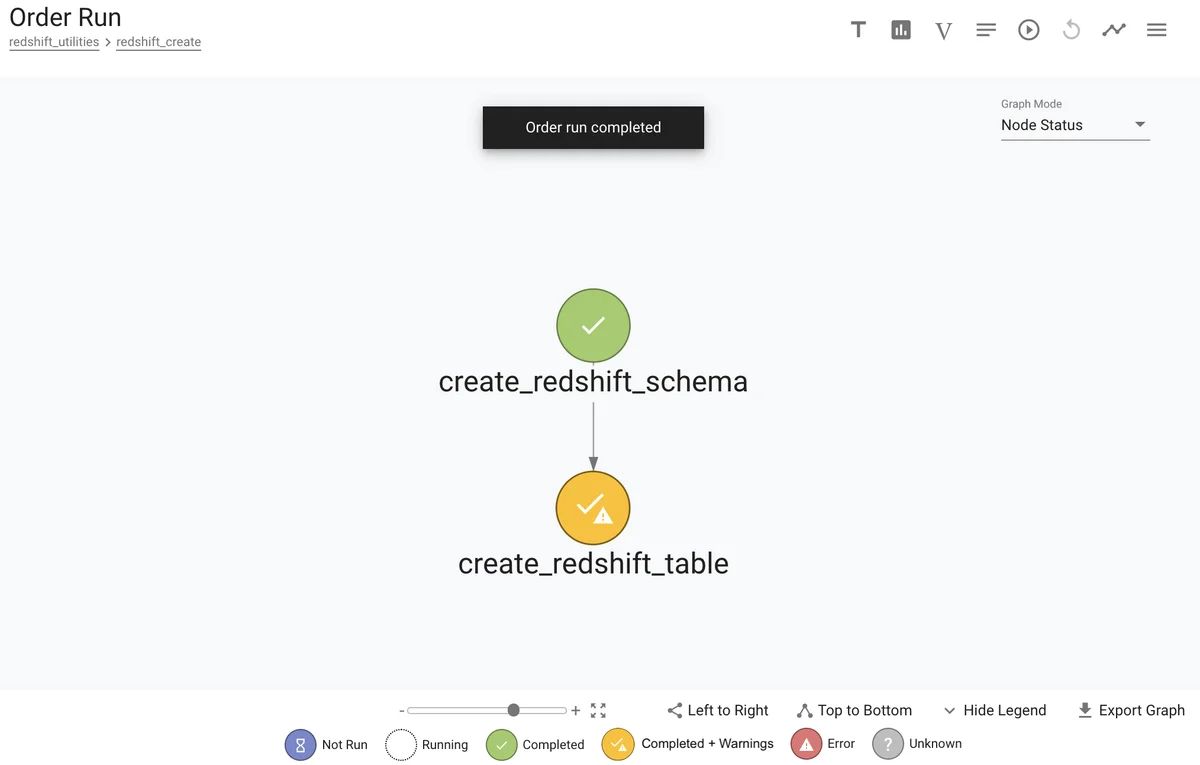
Task: Open the line graph timeline icon
Action: pos(1114,30)
